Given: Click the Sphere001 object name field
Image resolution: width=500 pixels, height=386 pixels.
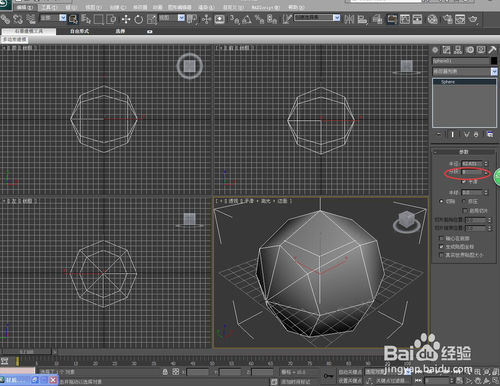Looking at the screenshot, I should click(460, 61).
